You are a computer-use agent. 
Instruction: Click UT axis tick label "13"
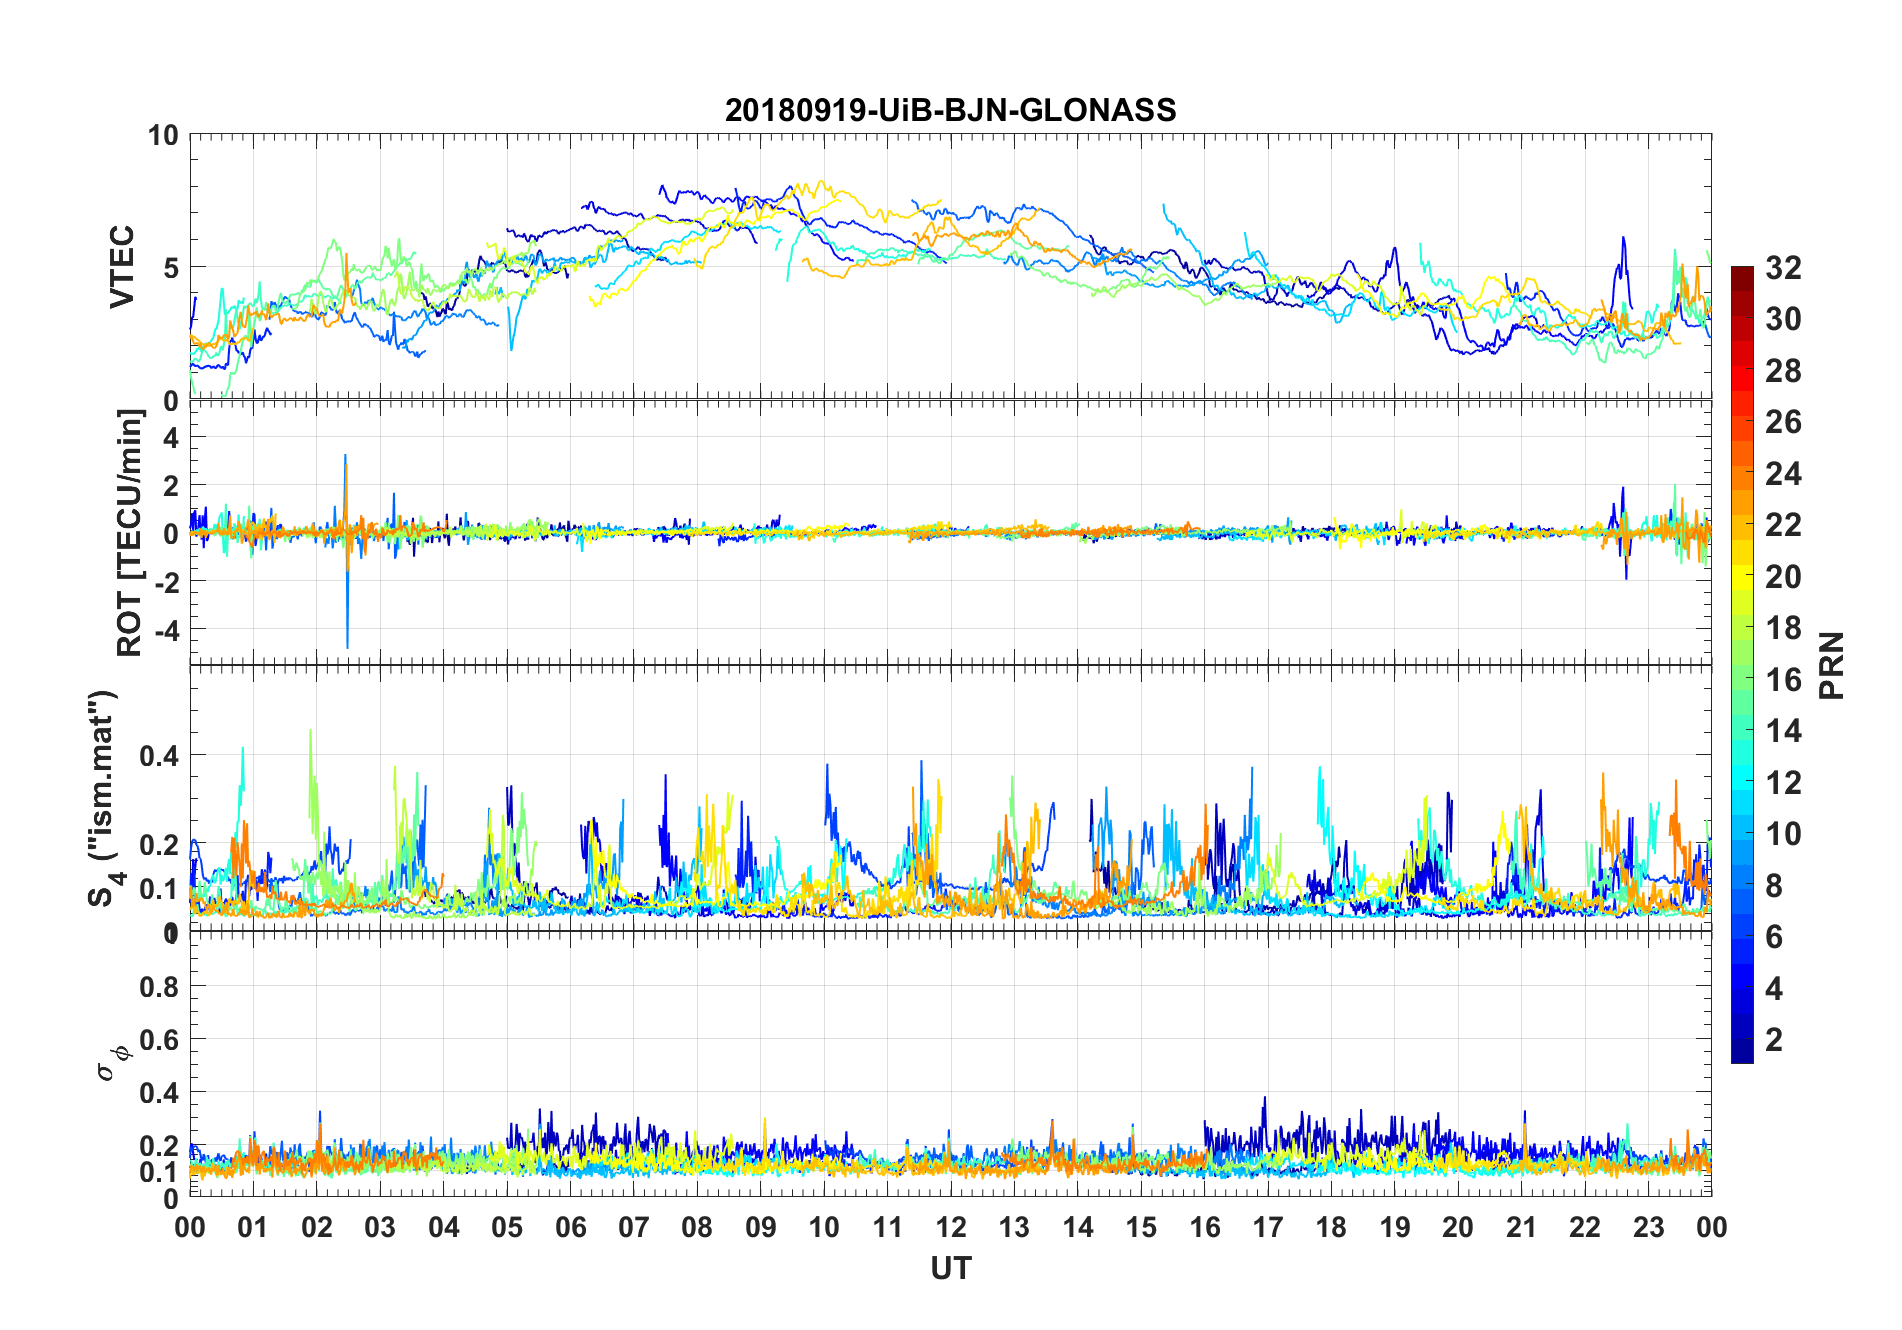click(1014, 1227)
